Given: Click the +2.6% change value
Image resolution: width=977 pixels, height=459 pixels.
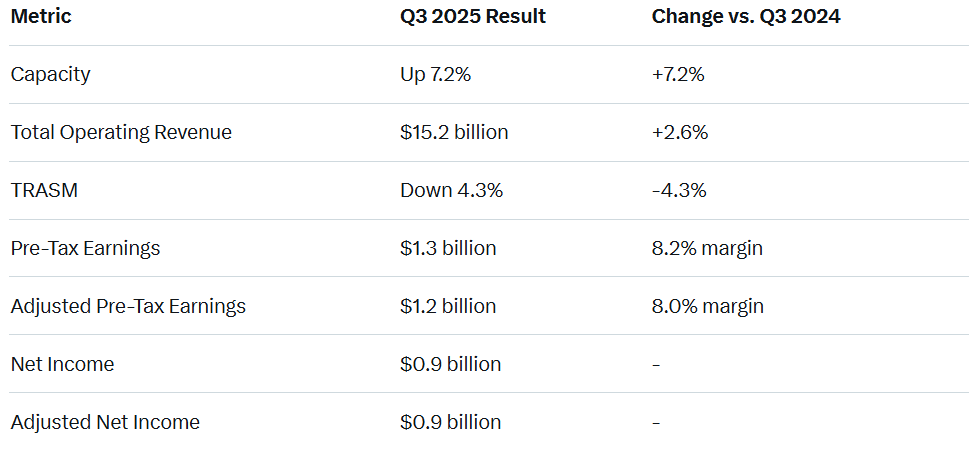Looking at the screenshot, I should [680, 132].
